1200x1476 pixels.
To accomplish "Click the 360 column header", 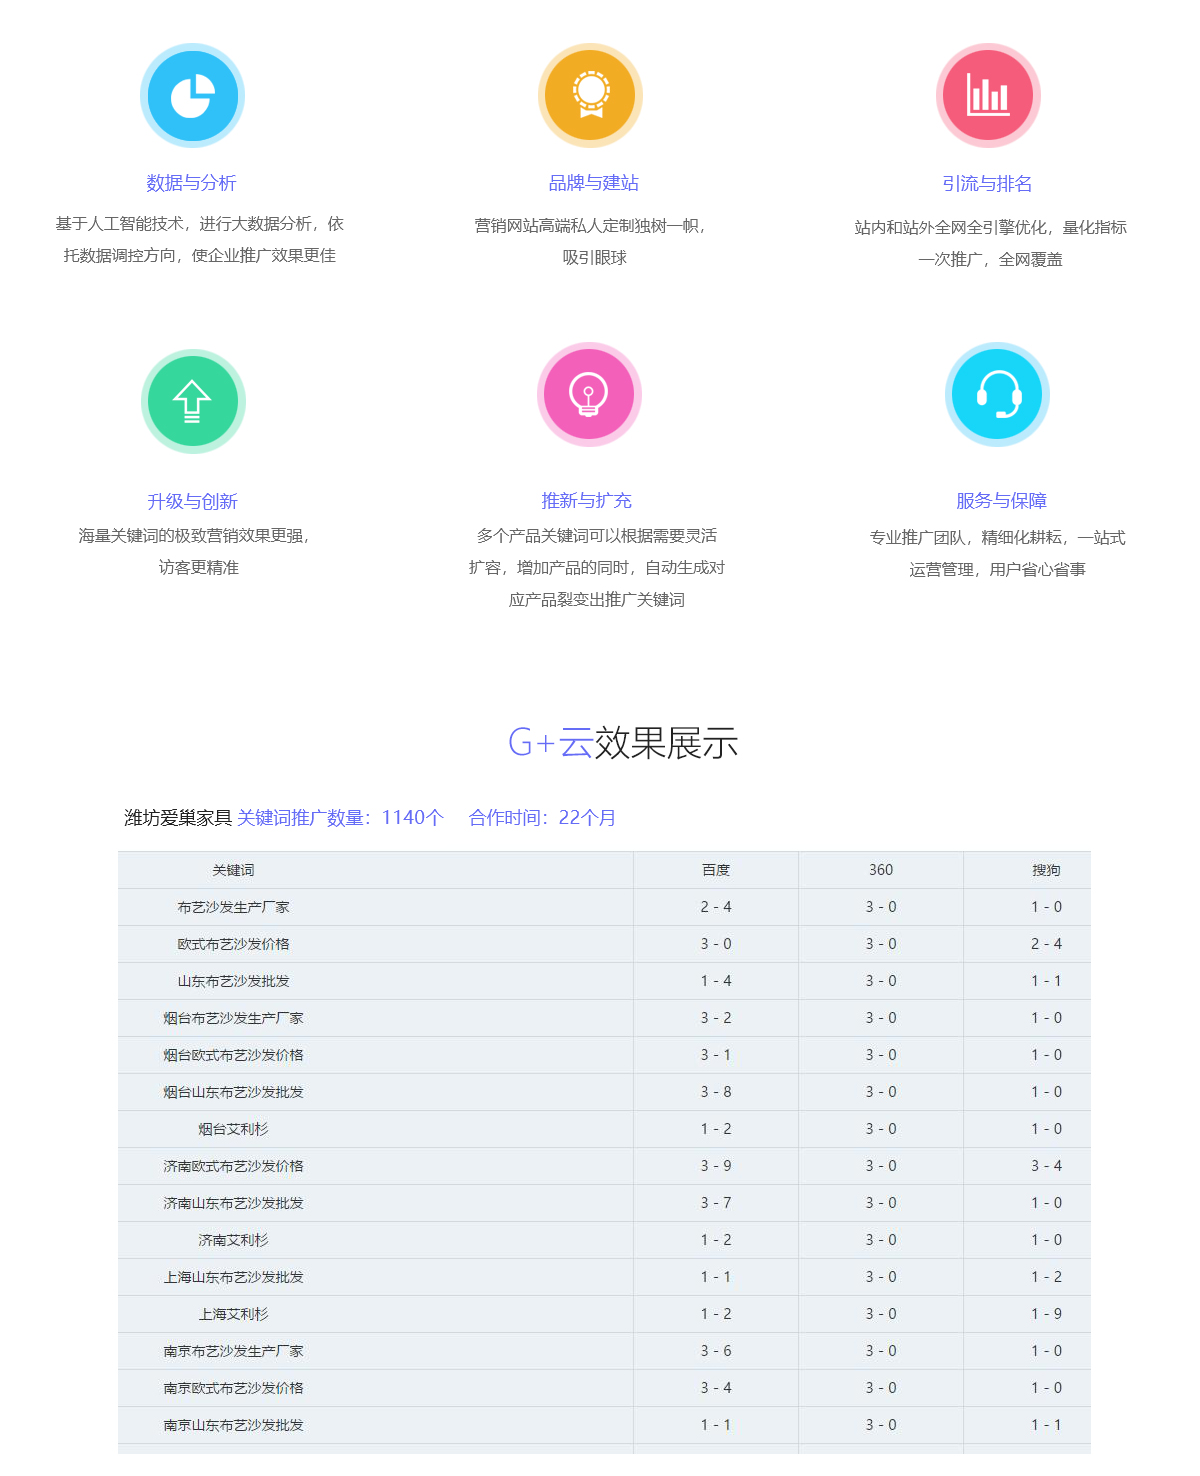I will click(881, 870).
